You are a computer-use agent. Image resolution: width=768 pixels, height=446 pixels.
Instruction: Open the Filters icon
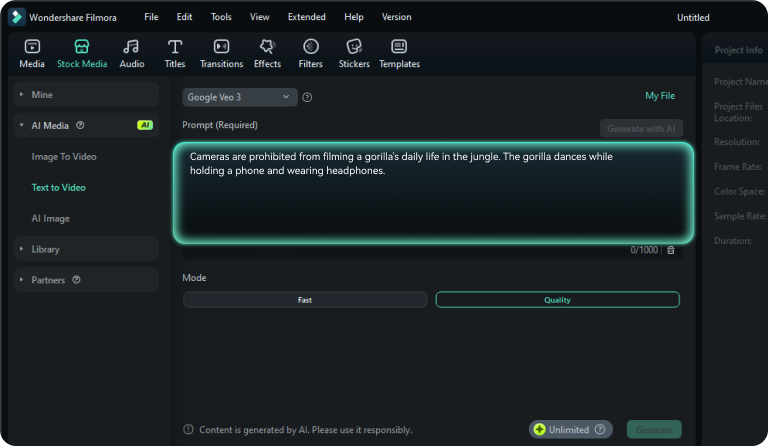point(311,47)
